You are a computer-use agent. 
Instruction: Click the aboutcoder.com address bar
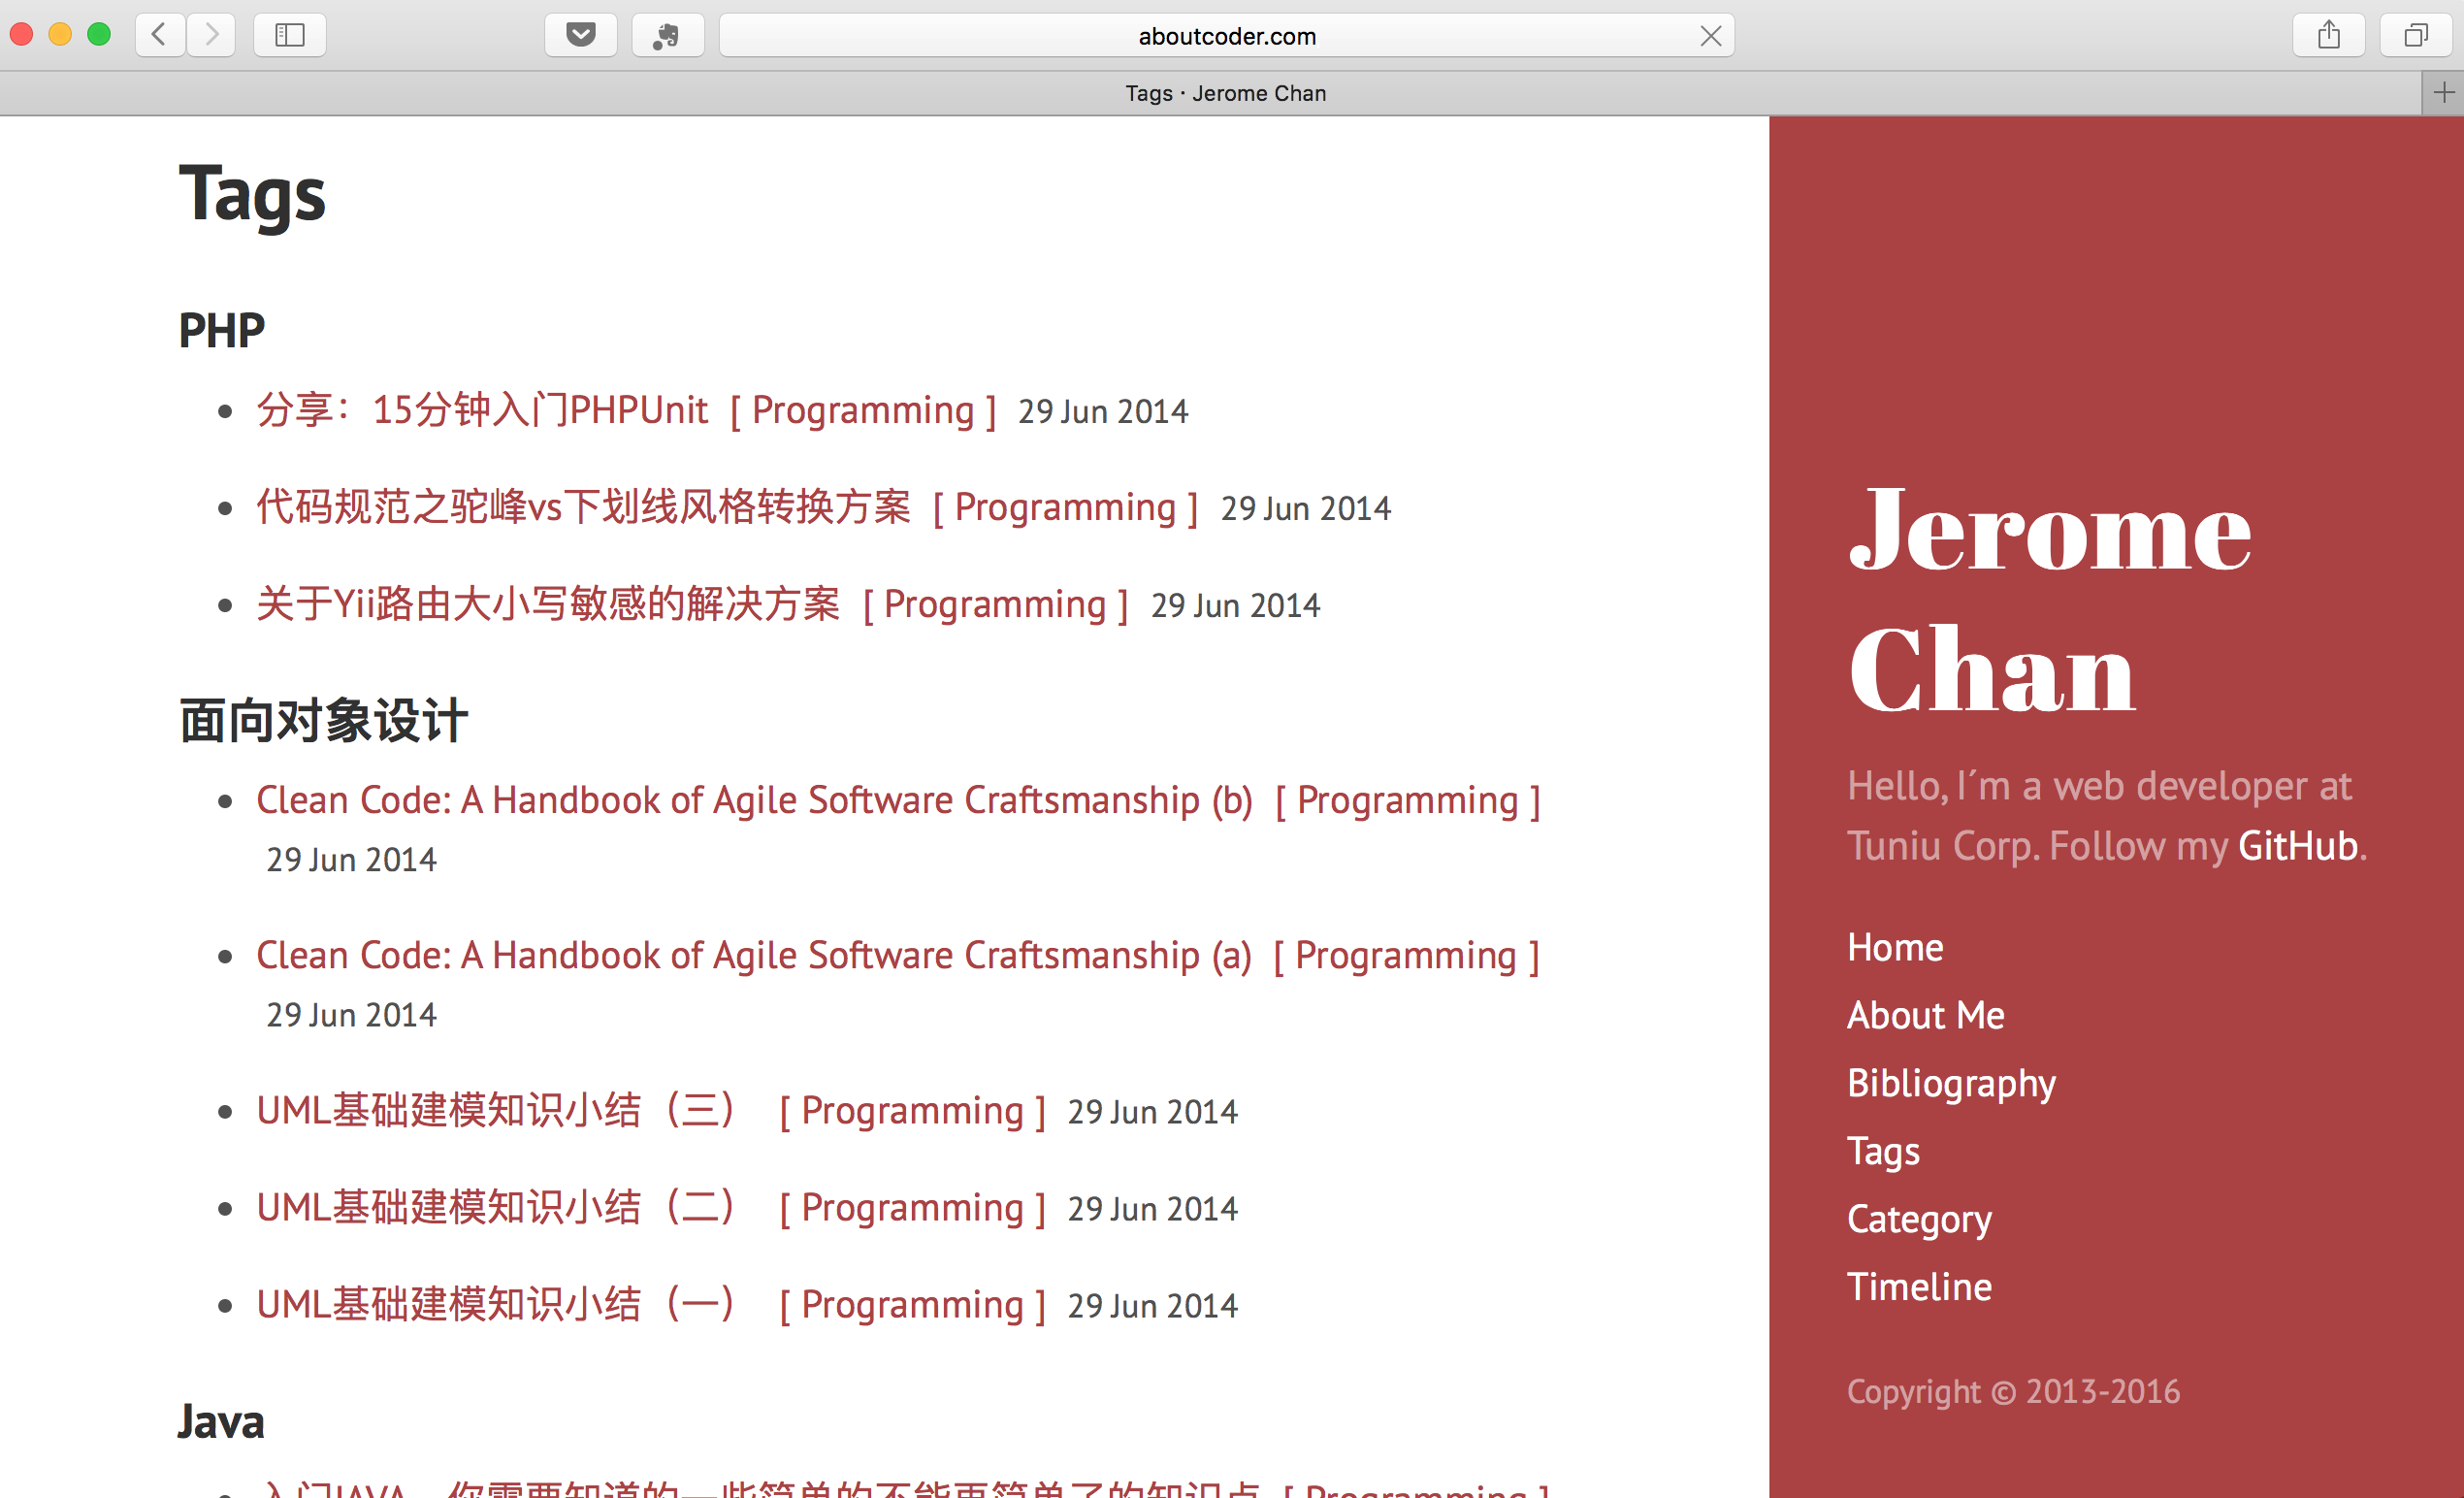[1225, 36]
